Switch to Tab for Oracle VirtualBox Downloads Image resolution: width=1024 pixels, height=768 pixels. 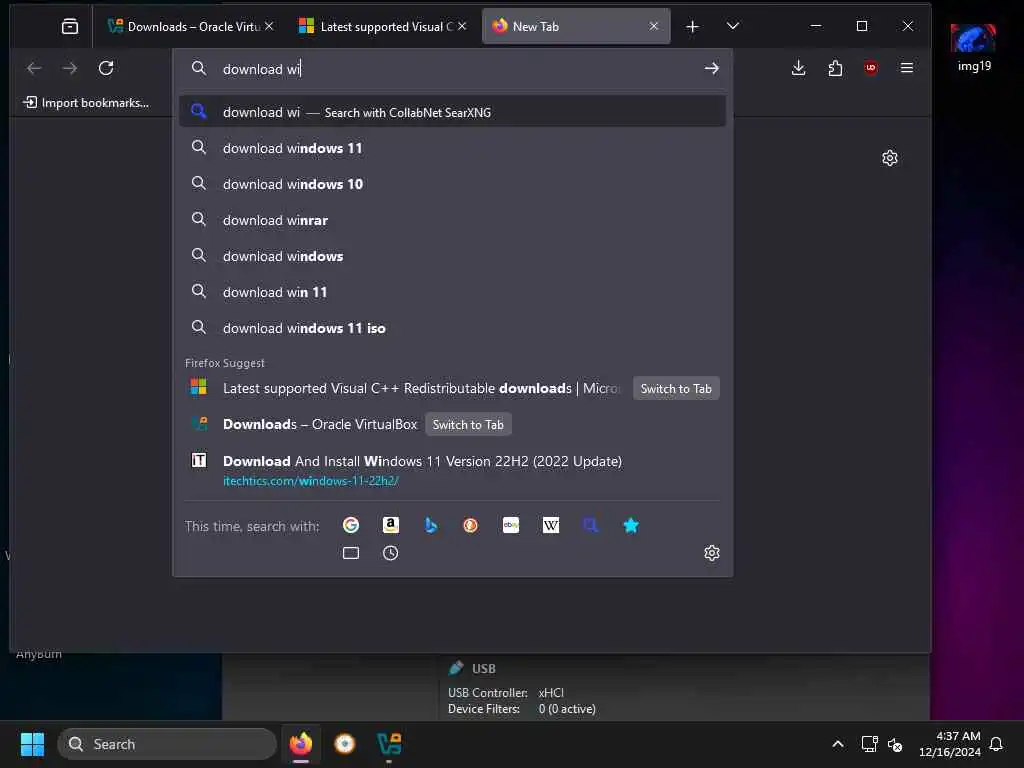point(468,424)
